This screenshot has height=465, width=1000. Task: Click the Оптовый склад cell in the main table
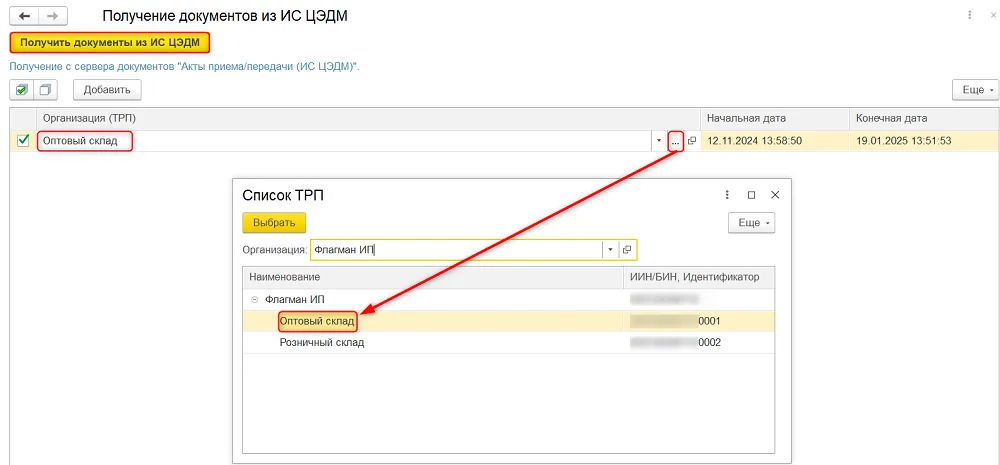(344, 141)
